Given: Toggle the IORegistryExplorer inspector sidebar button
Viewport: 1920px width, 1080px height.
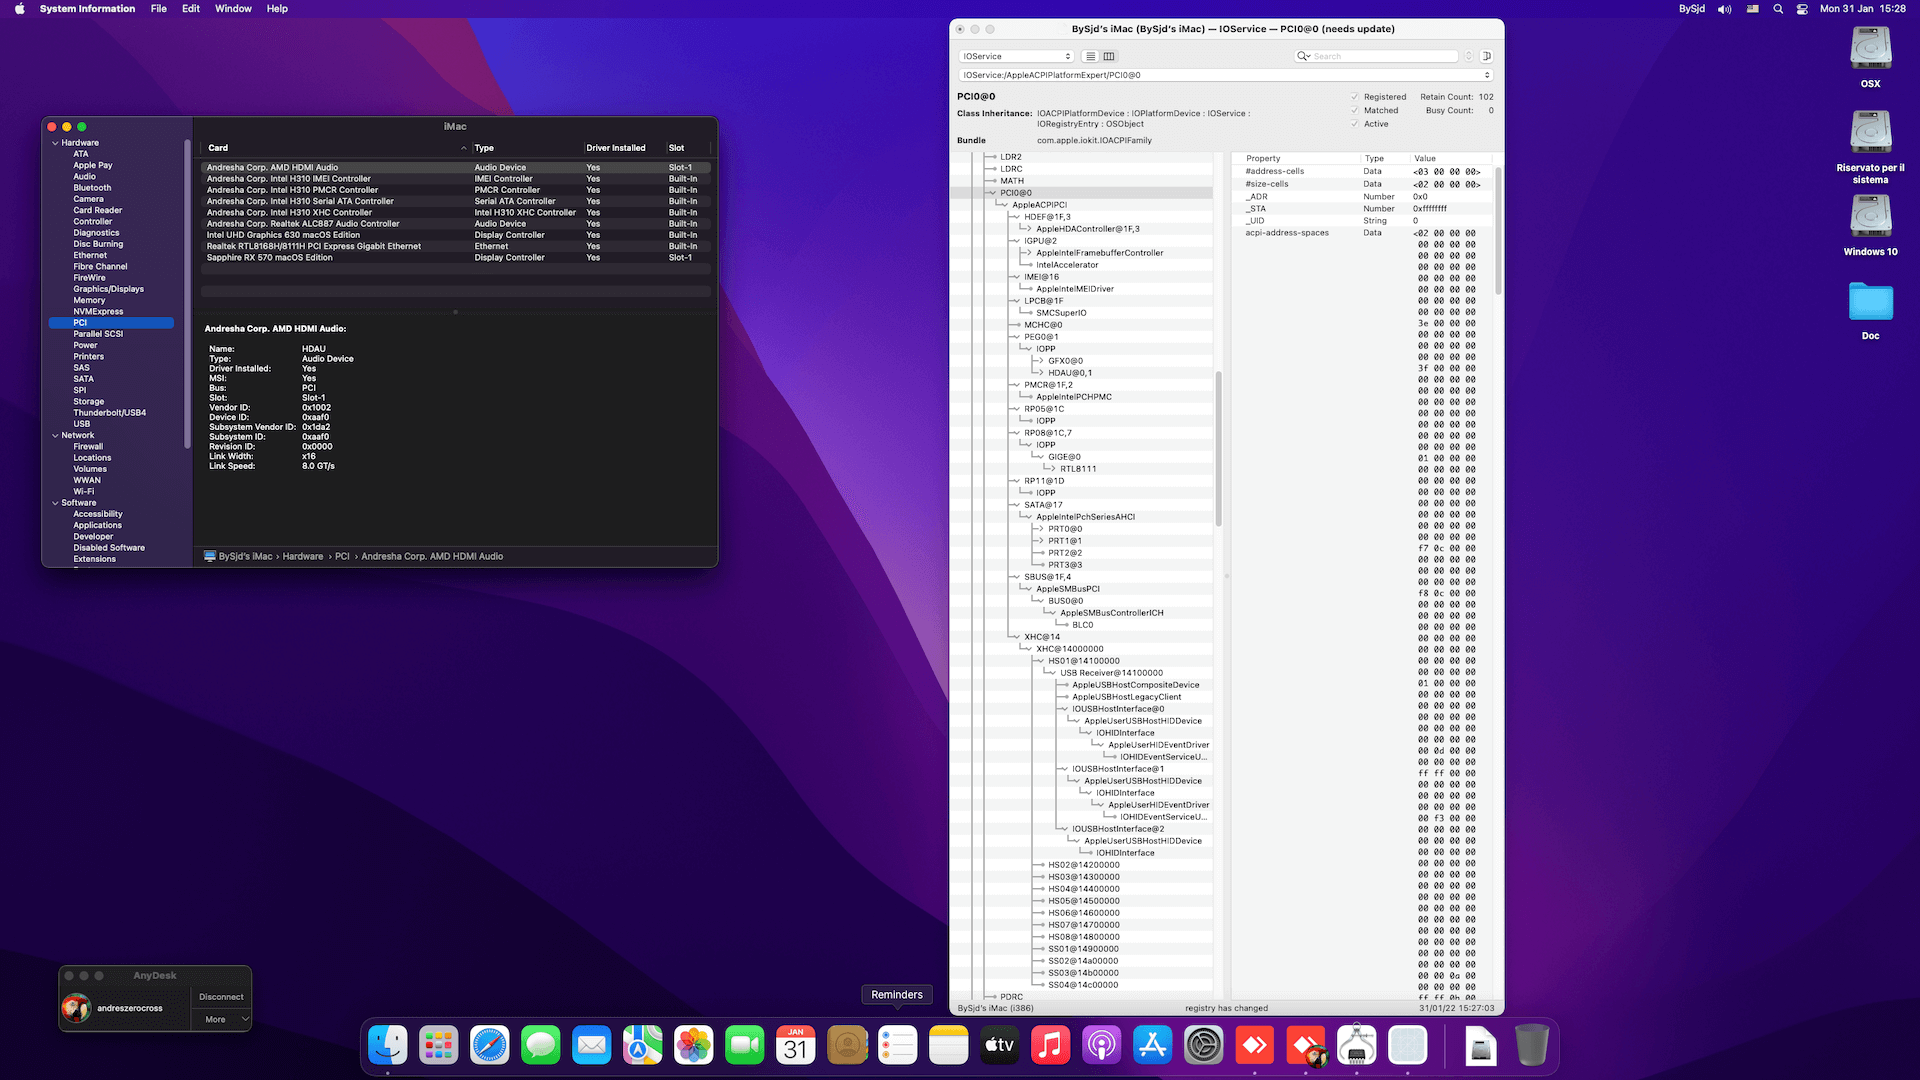Looking at the screenshot, I should [1487, 56].
